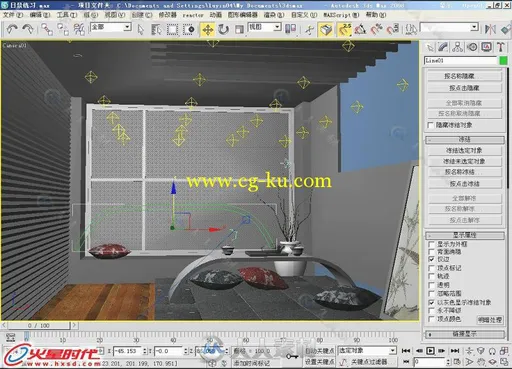The height and width of the screenshot is (369, 512).
Task: Enable the 忽略范围 checkbox
Action: (x=431, y=294)
